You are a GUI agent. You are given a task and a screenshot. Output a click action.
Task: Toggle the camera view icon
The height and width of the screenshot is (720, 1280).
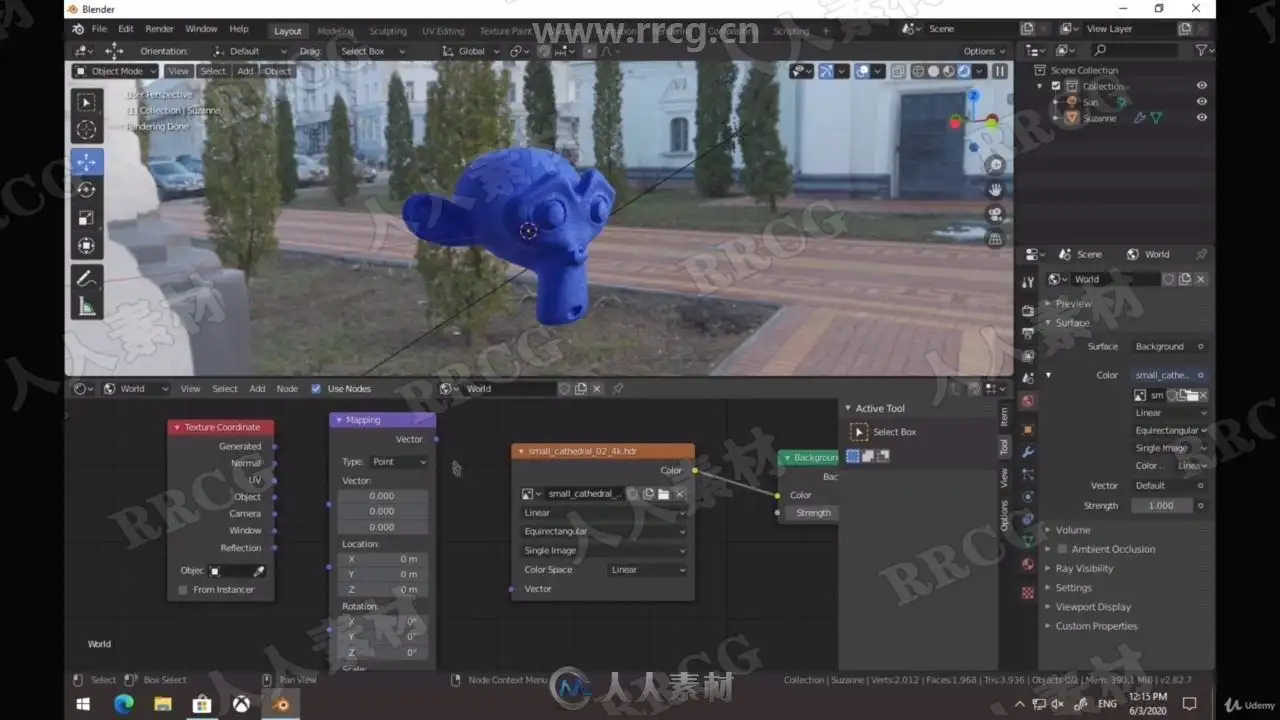[x=995, y=214]
